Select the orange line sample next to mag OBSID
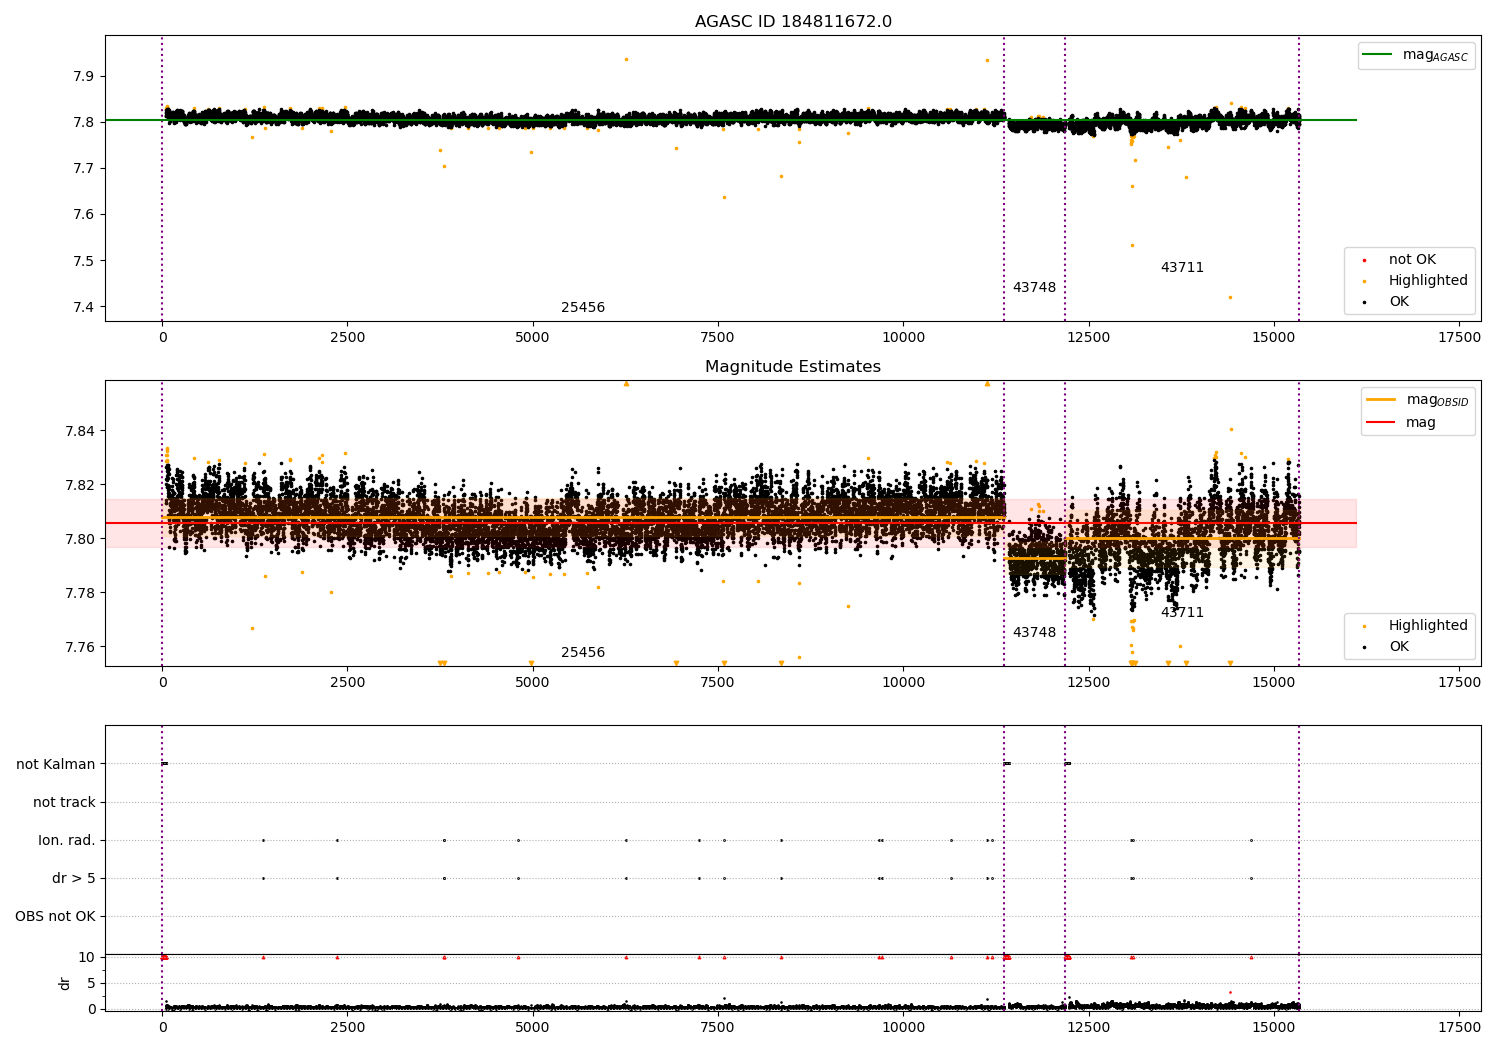 tap(1381, 400)
